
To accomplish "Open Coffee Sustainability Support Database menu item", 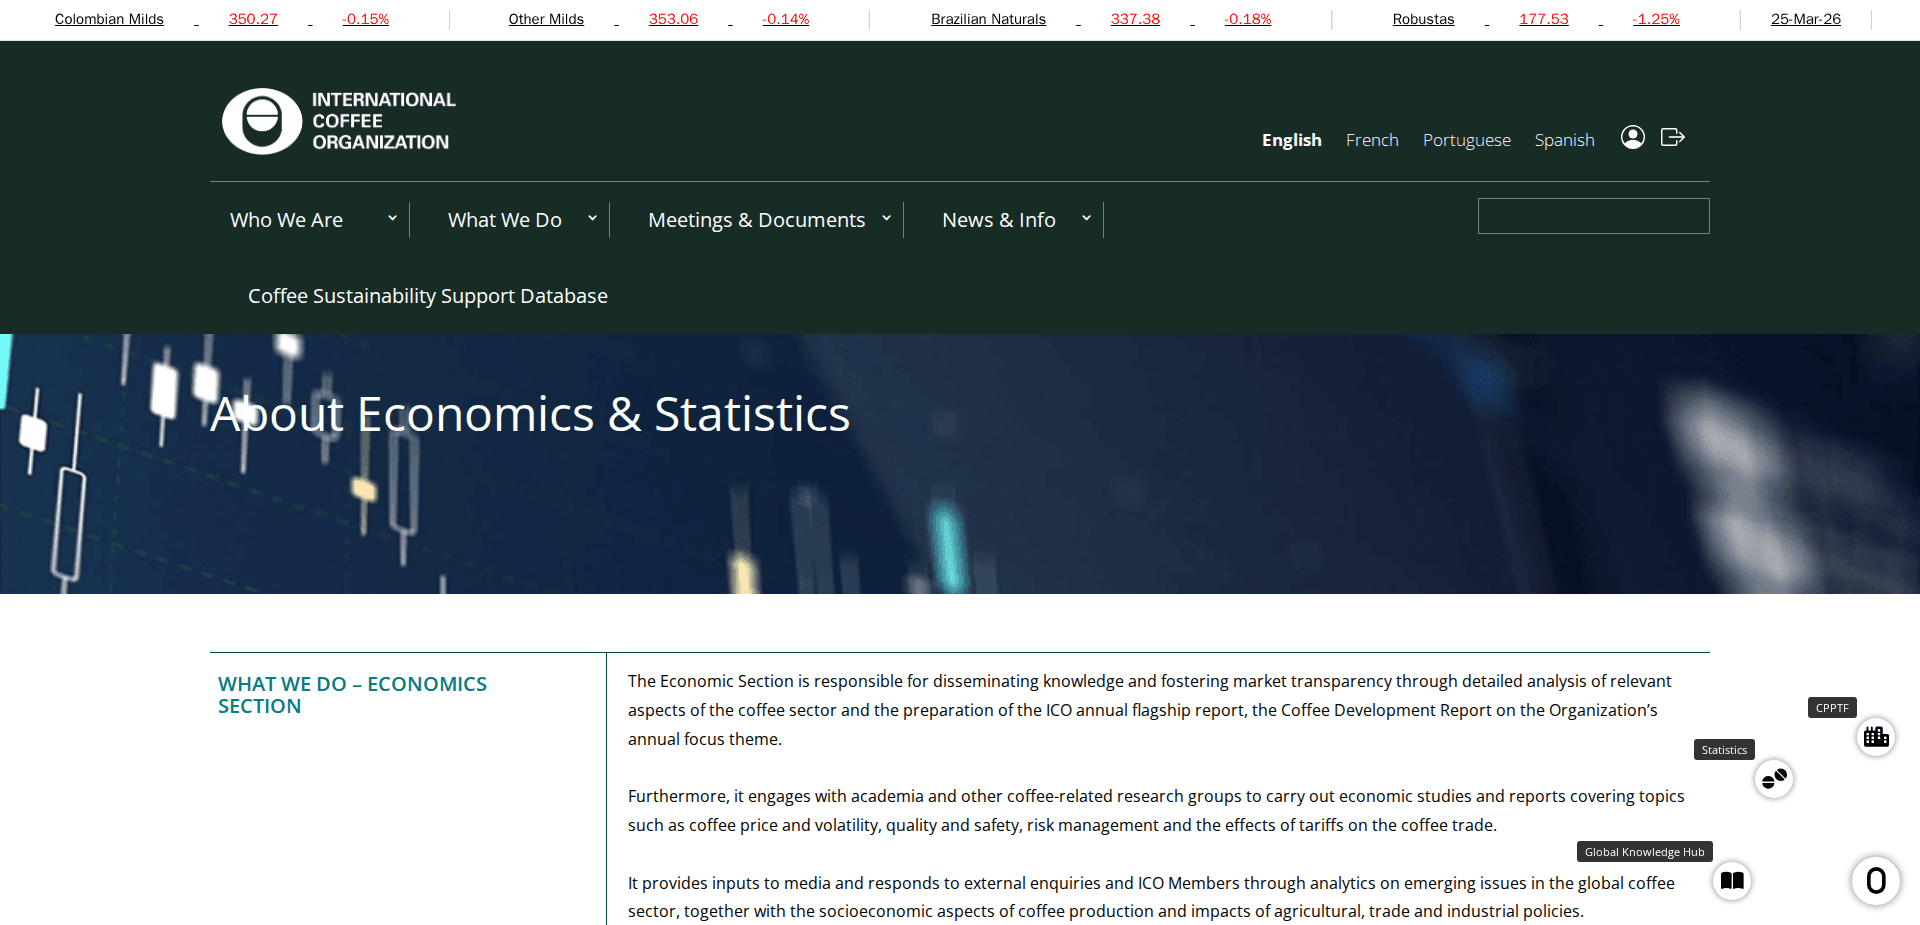I will point(427,295).
